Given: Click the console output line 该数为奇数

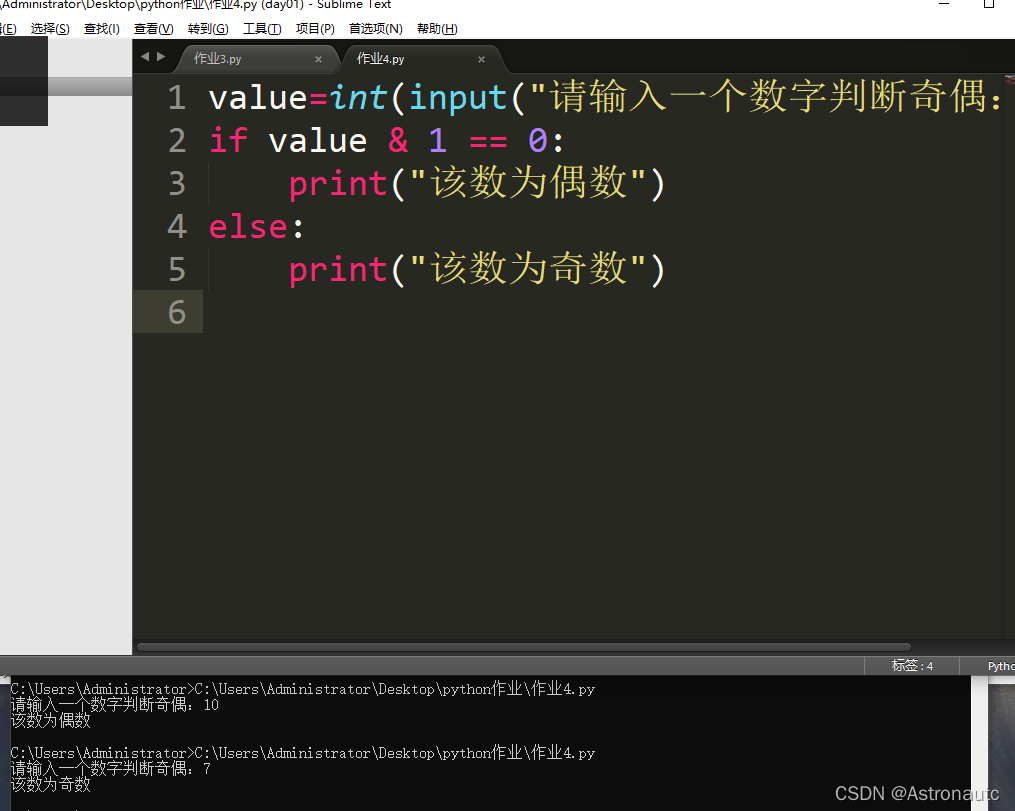Looking at the screenshot, I should click(50, 784).
